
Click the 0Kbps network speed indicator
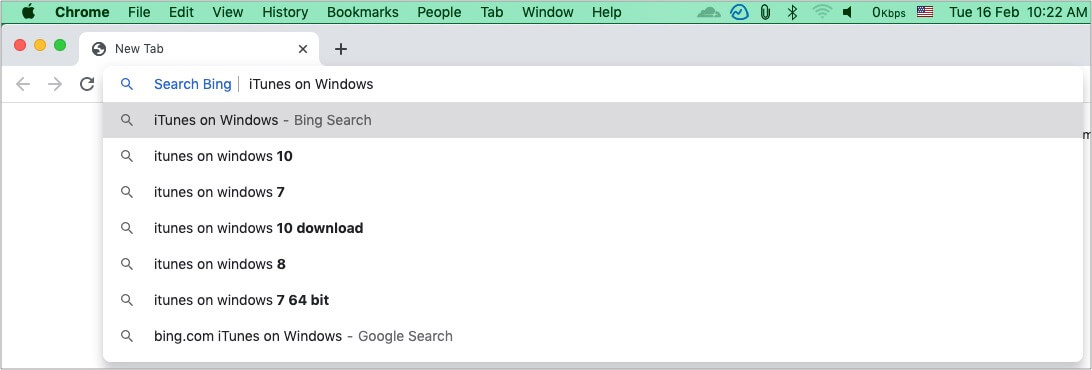tap(888, 12)
